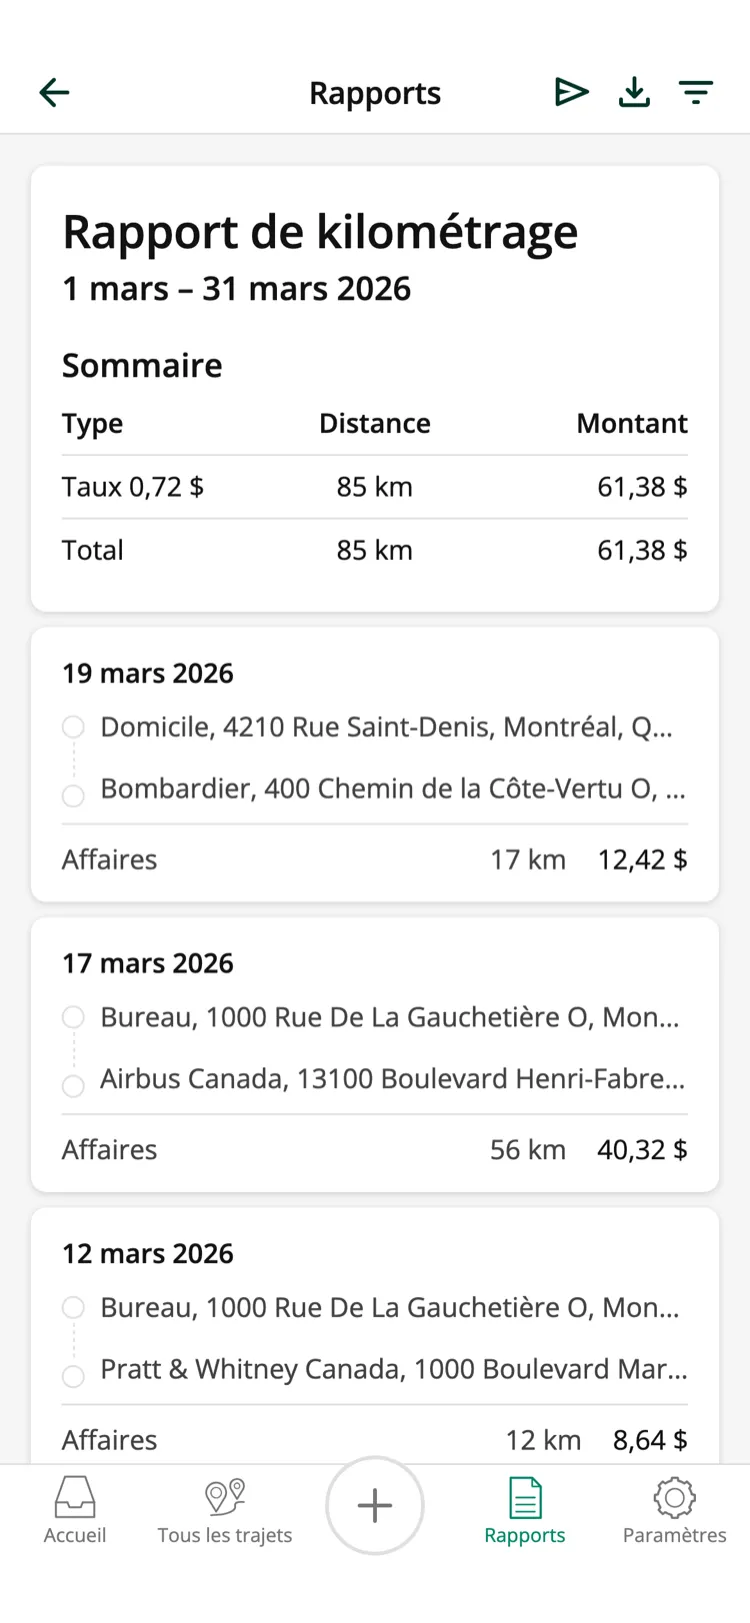The width and height of the screenshot is (750, 1623).
Task: Tap the Pratt & Whitney Canada address
Action: tap(394, 1369)
